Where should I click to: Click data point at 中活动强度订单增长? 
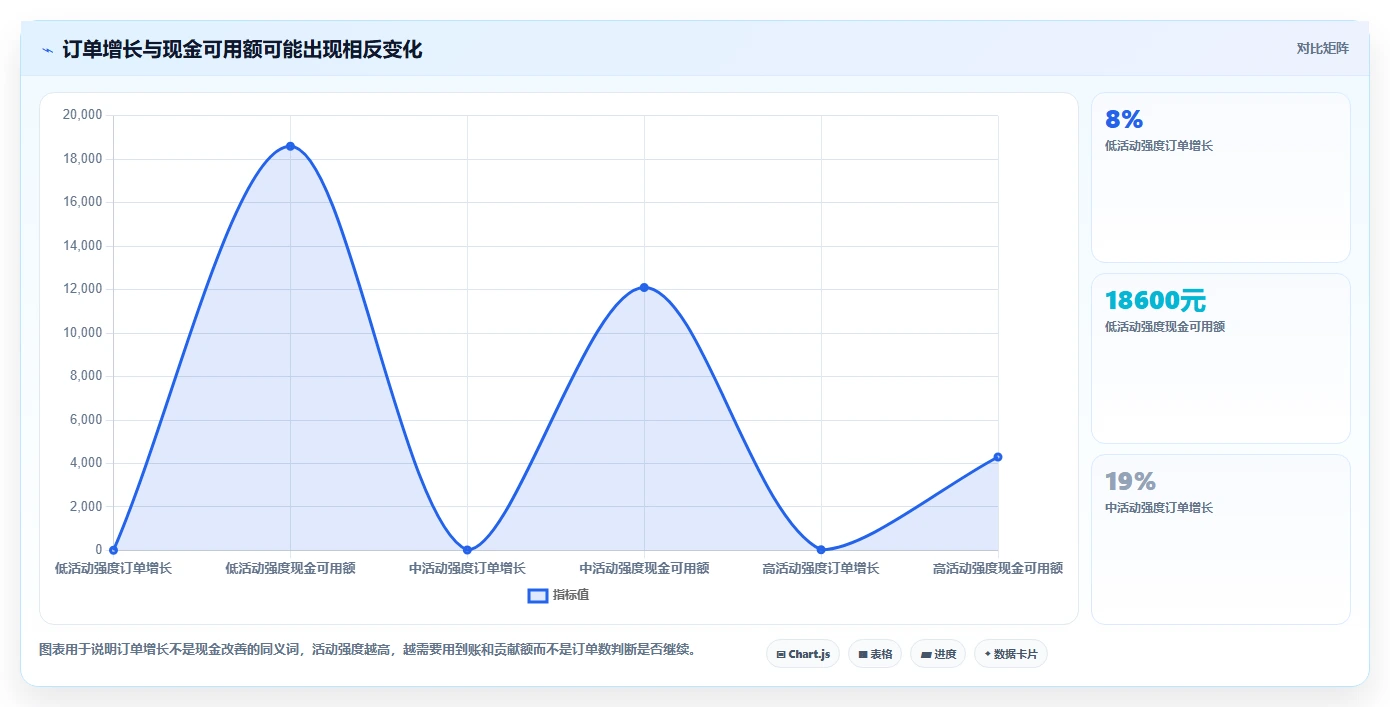467,550
